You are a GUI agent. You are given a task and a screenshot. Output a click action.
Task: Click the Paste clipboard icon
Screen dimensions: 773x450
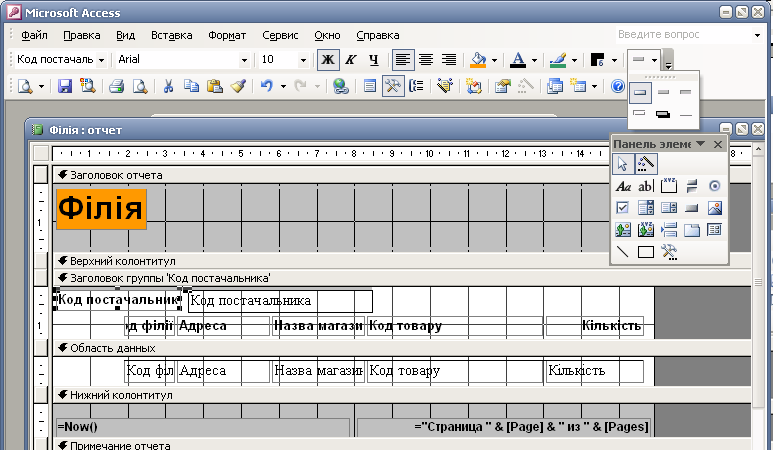pyautogui.click(x=214, y=86)
